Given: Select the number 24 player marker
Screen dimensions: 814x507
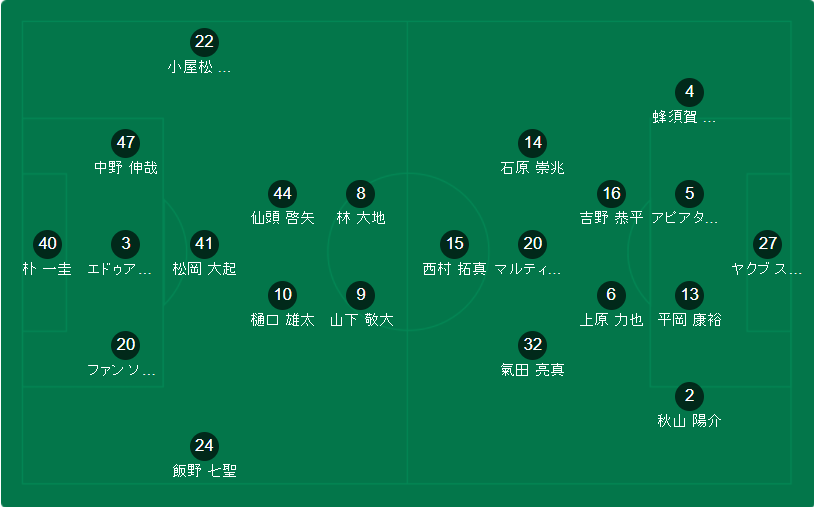Looking at the screenshot, I should pos(204,446).
